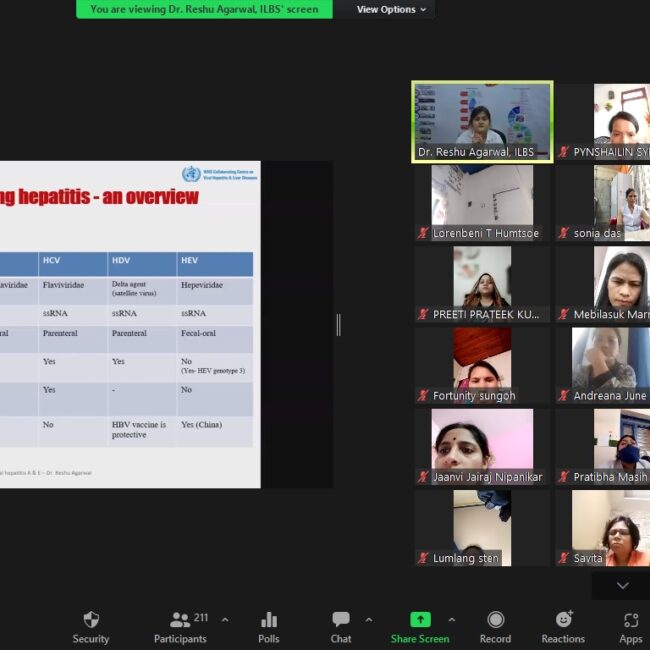Open the Participants panel
The height and width of the screenshot is (650, 650).
click(x=180, y=627)
